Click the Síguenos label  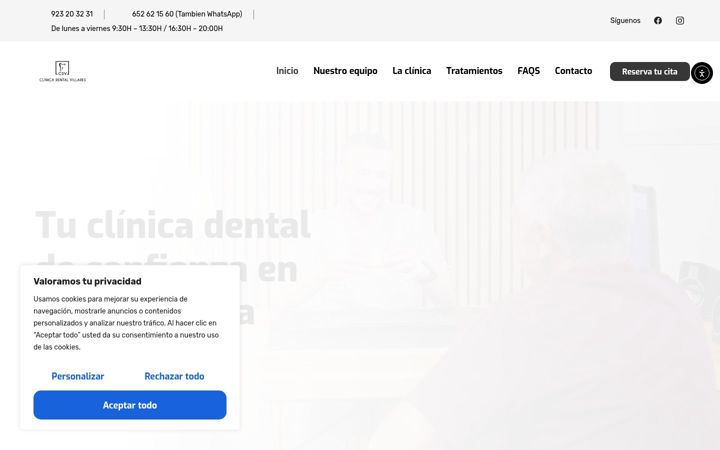click(x=625, y=21)
